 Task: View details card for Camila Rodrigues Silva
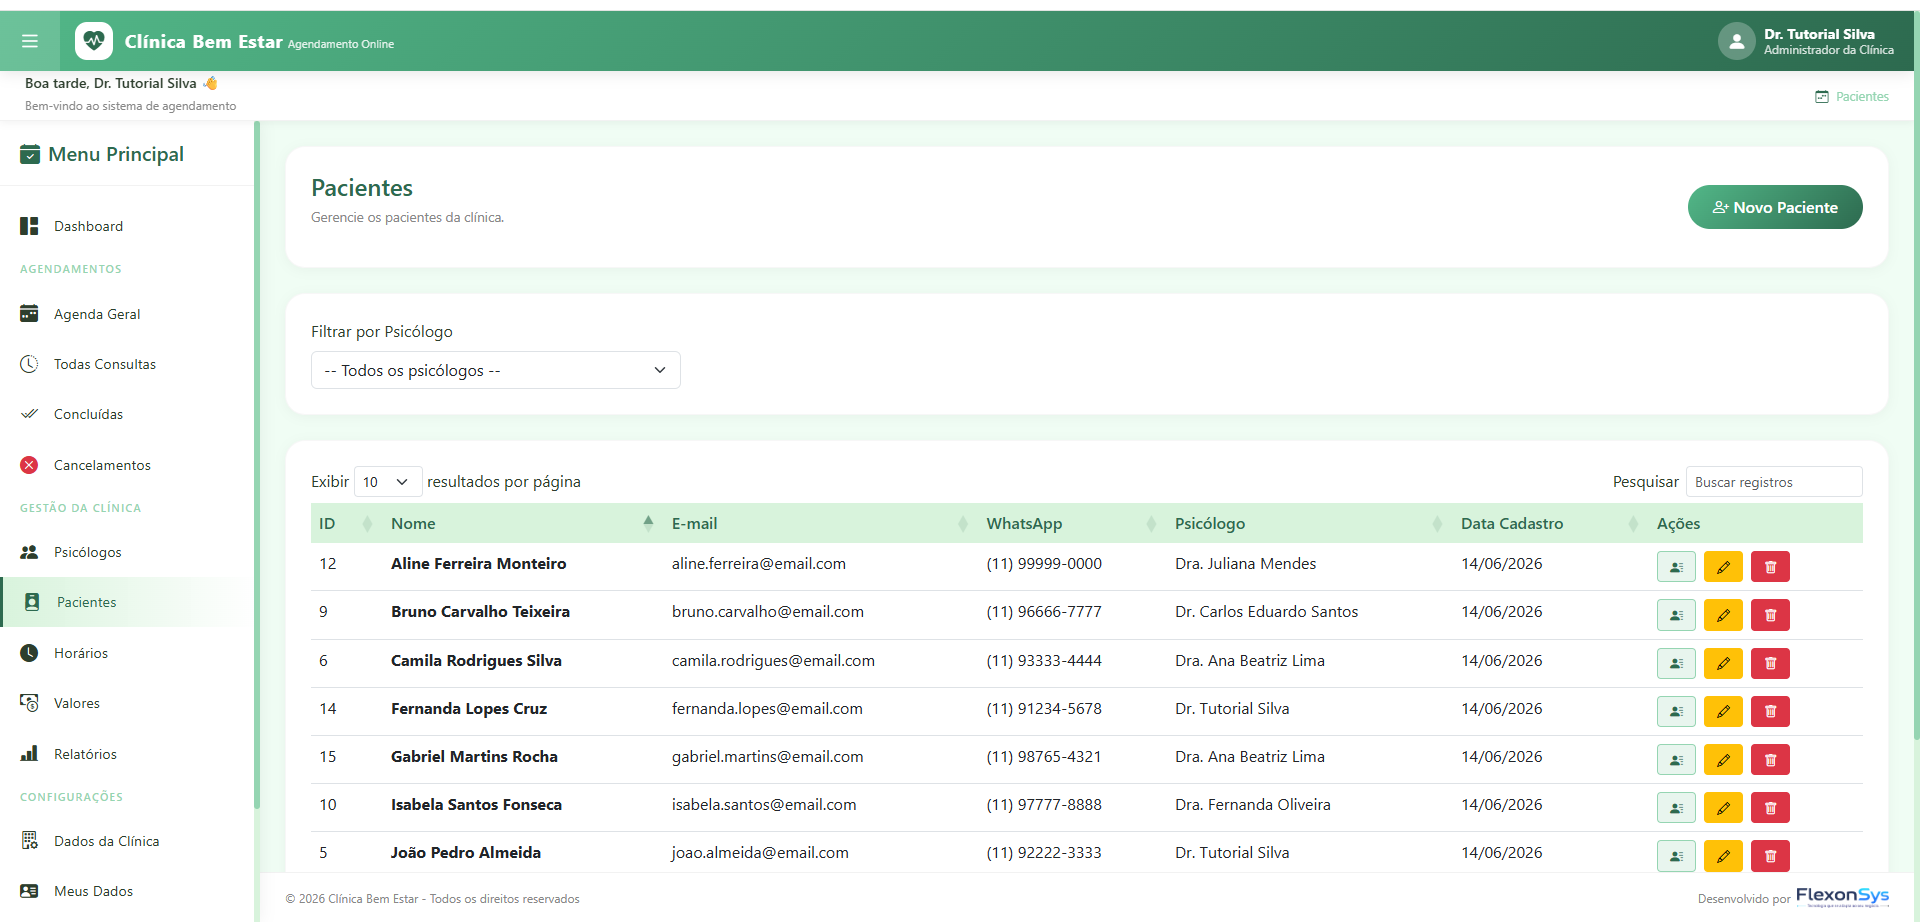pyautogui.click(x=1676, y=663)
